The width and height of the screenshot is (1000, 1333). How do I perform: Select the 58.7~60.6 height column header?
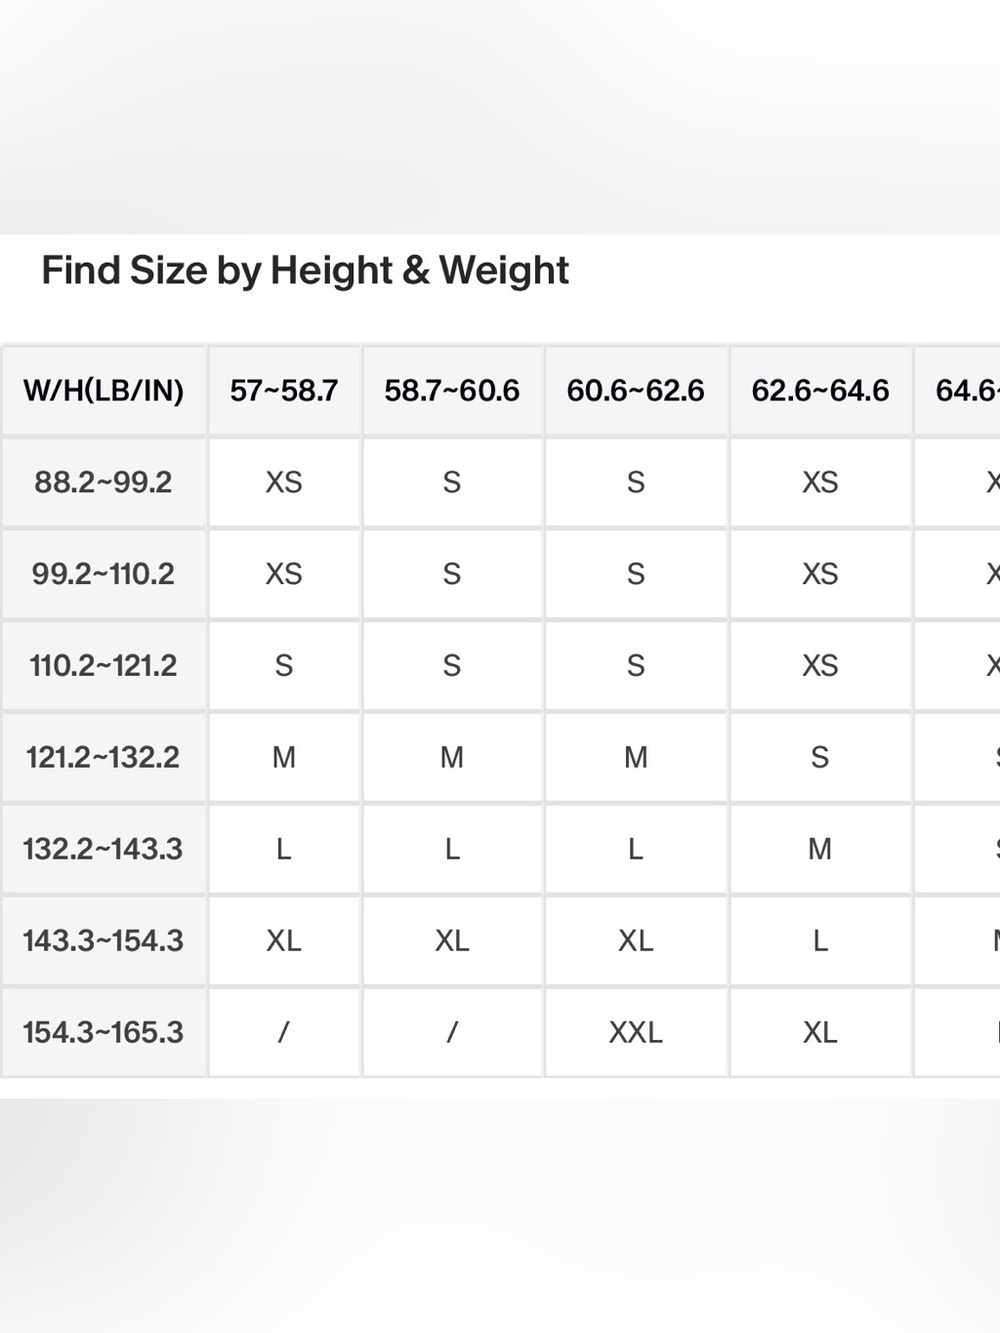pos(452,390)
